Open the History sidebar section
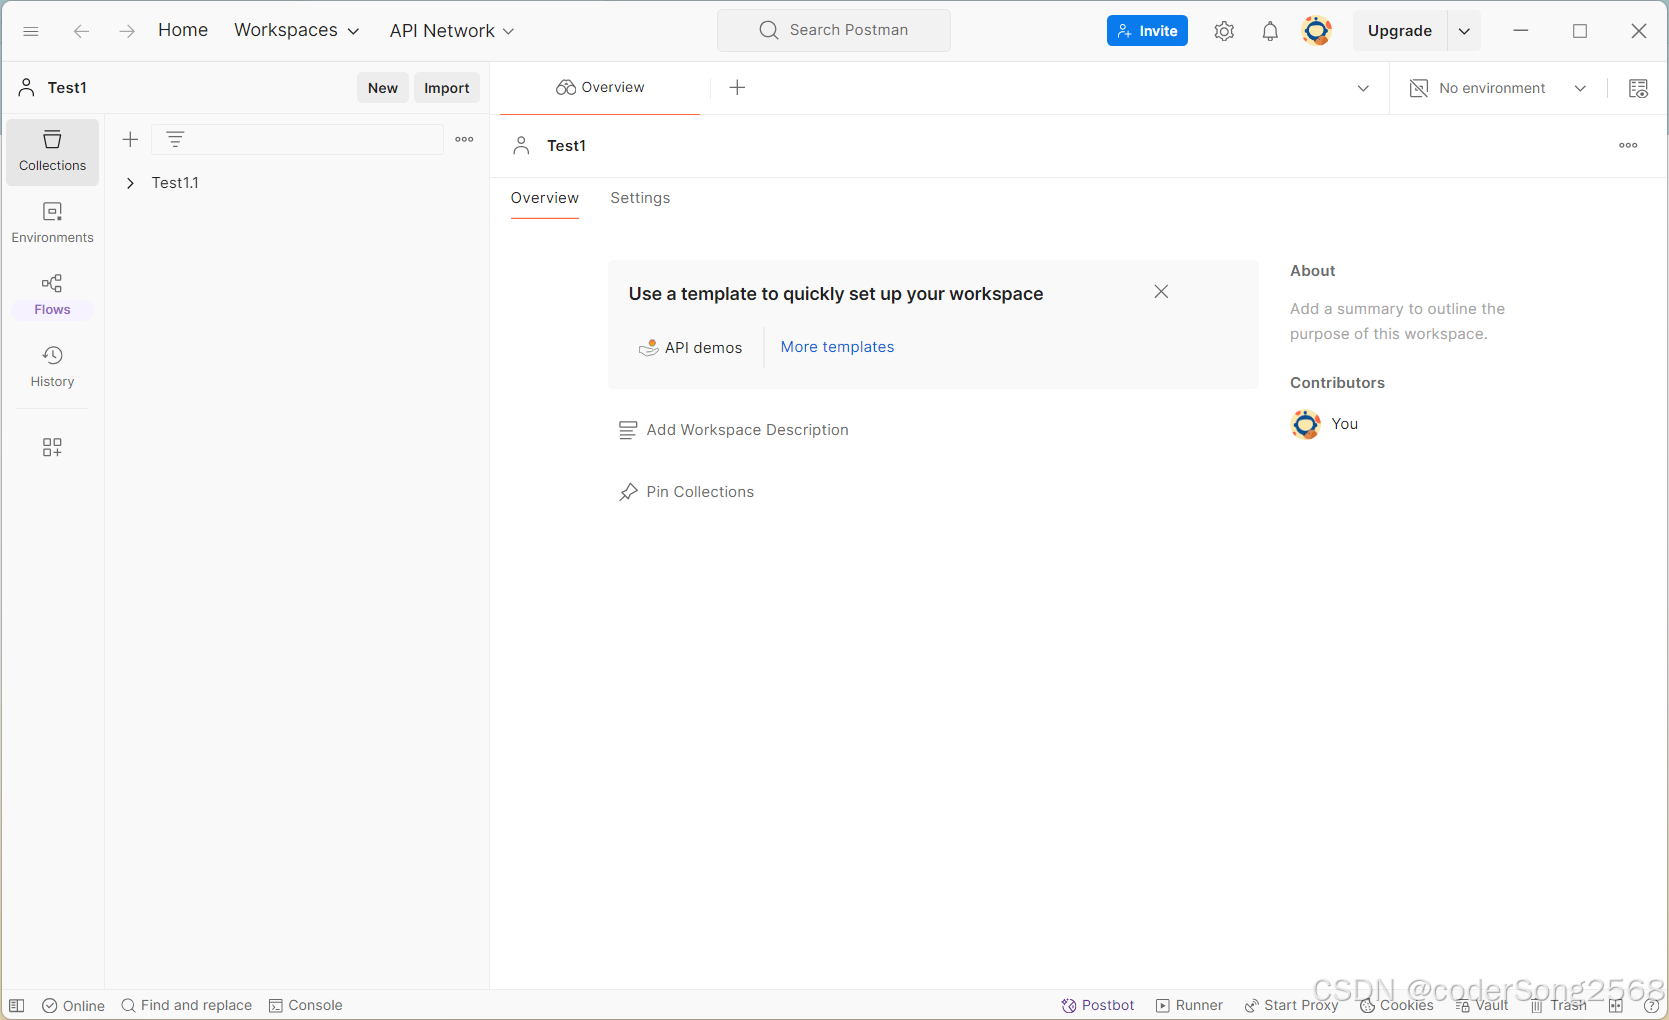 pyautogui.click(x=52, y=367)
